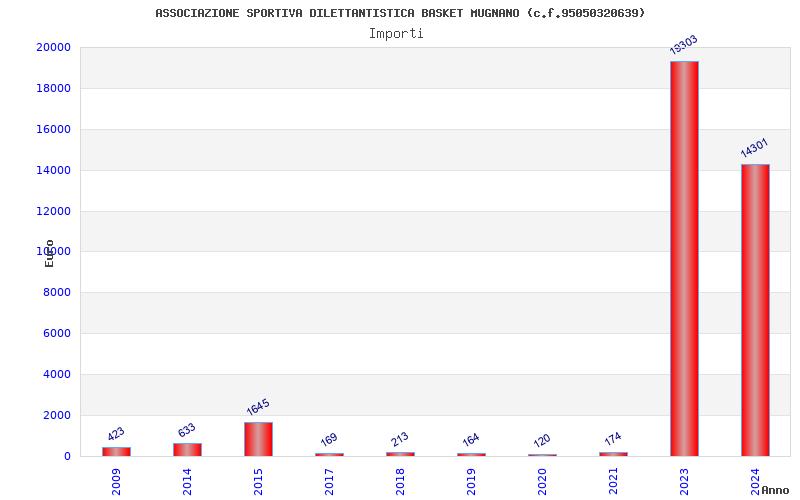
Task: Click the value label 423
Action: pyautogui.click(x=116, y=434)
